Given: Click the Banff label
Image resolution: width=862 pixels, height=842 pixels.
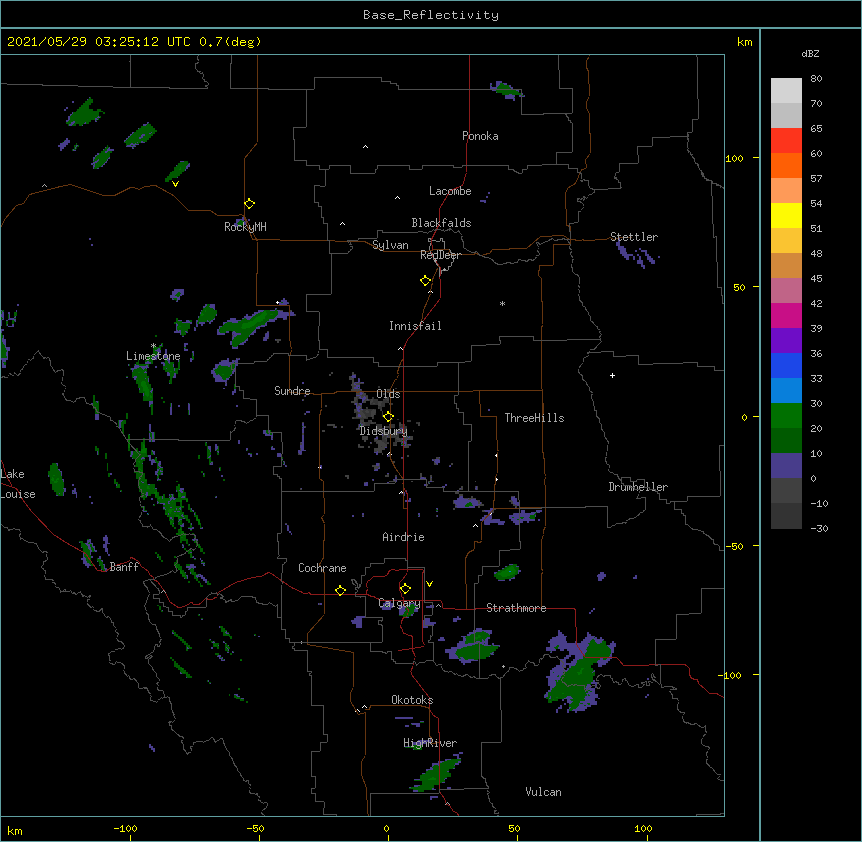Looking at the screenshot, I should tap(124, 567).
